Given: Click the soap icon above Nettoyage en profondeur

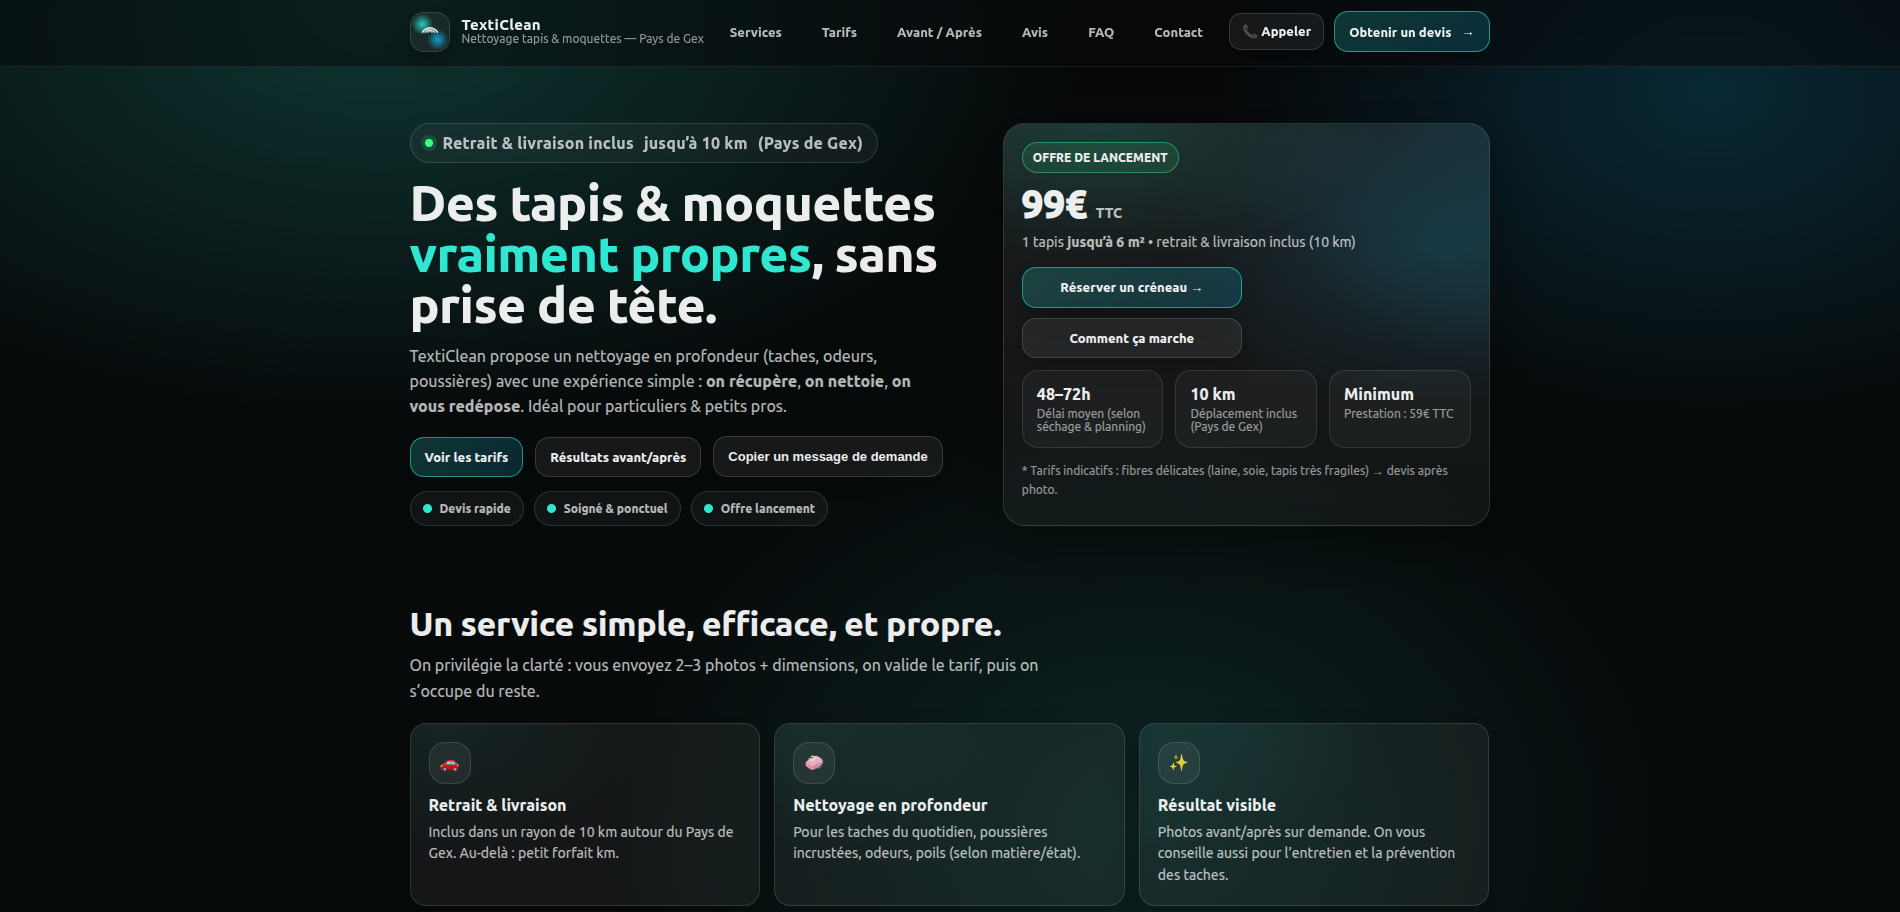Looking at the screenshot, I should click(x=813, y=763).
